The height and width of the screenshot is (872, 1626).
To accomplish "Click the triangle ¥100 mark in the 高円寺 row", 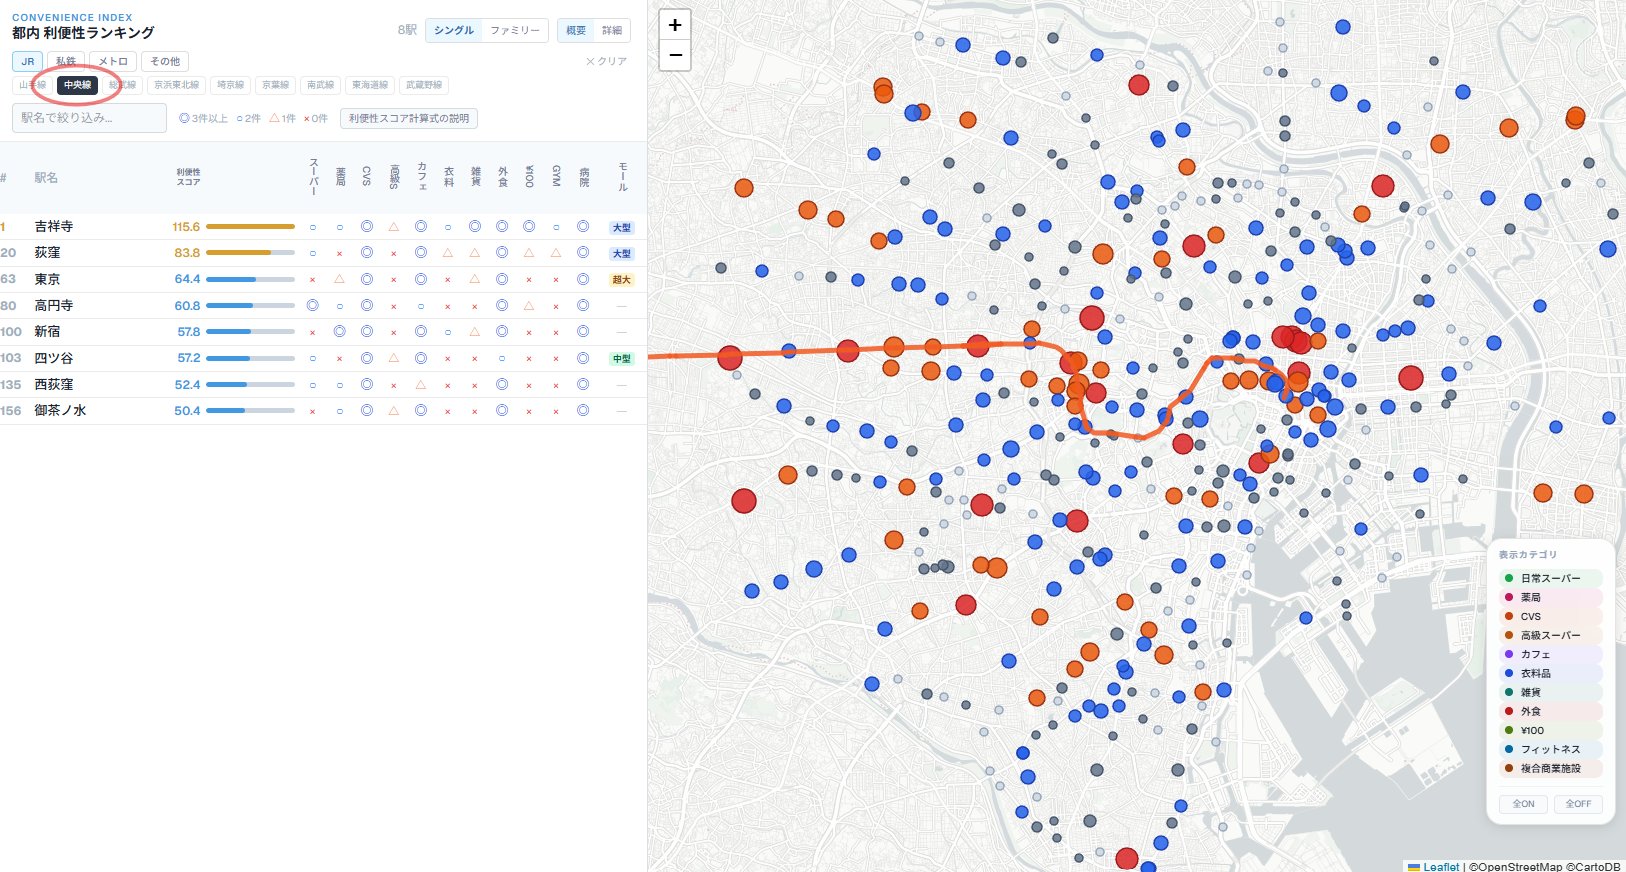I will coord(529,305).
